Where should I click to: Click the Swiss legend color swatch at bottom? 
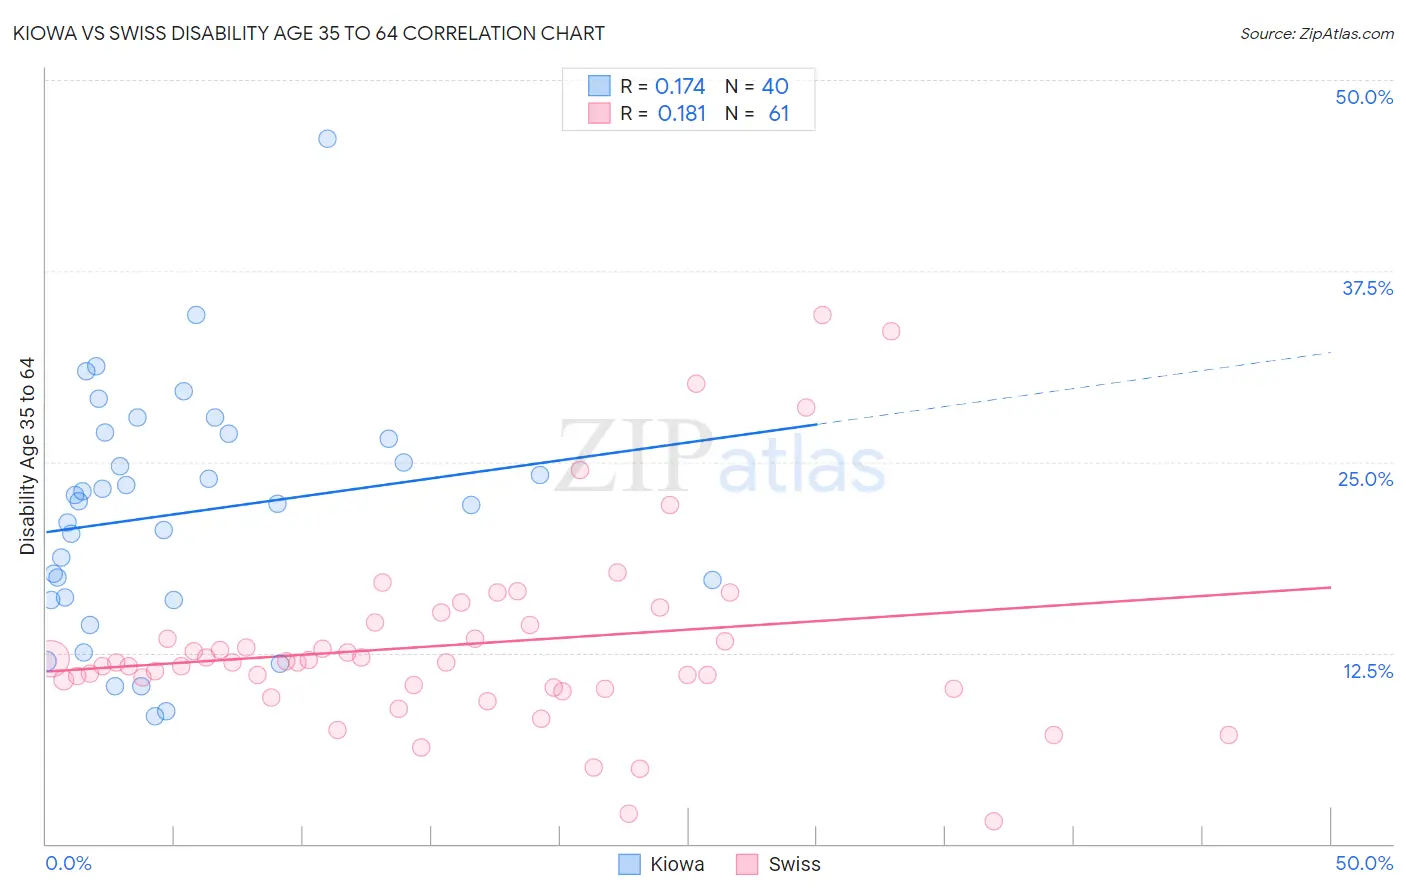click(747, 864)
